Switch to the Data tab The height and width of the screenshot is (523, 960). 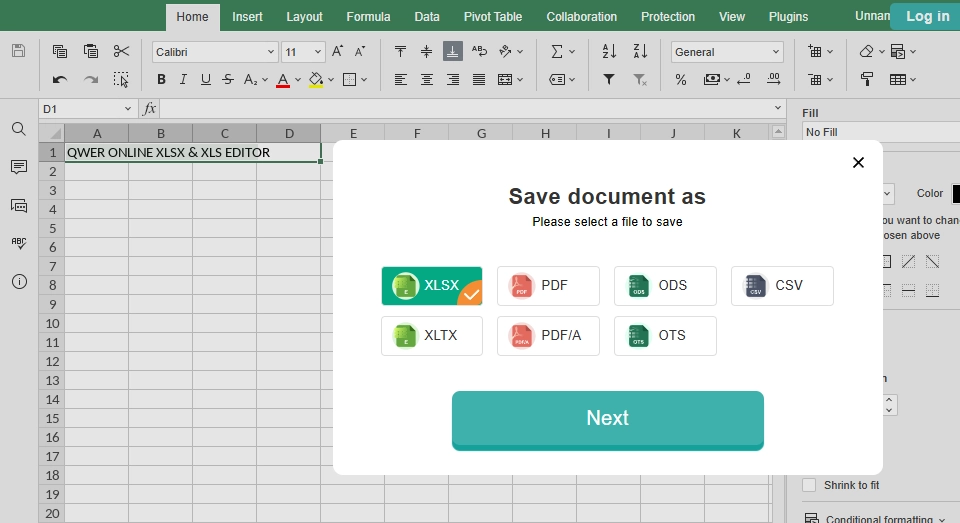coord(427,17)
